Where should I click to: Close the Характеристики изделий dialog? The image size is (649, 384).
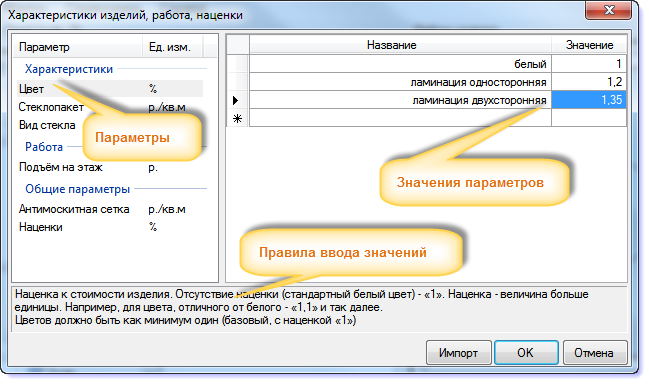(608, 10)
